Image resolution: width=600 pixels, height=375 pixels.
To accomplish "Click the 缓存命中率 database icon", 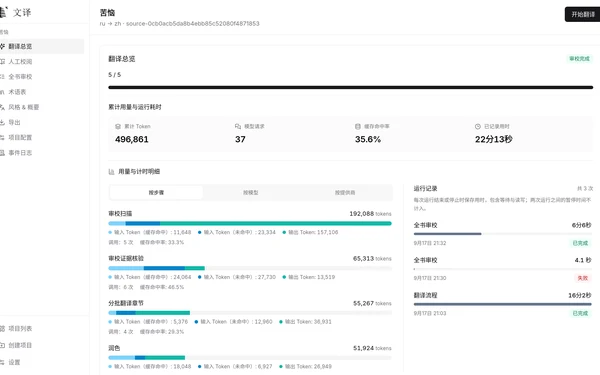I will (358, 126).
